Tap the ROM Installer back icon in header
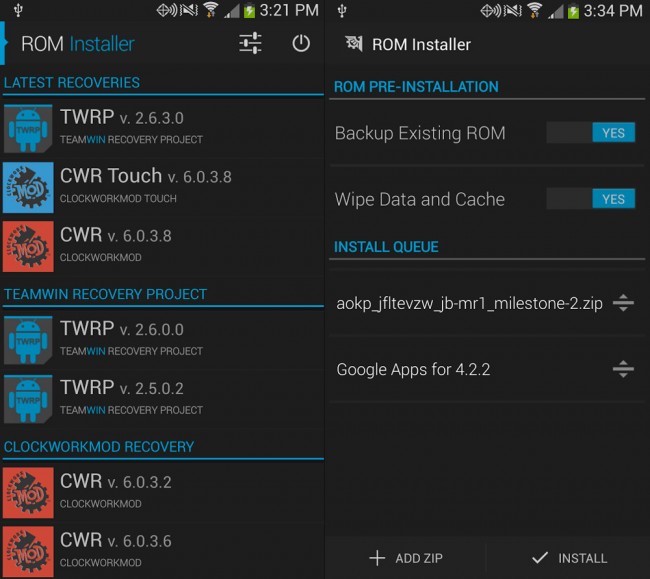This screenshot has width=650, height=579. (354, 44)
